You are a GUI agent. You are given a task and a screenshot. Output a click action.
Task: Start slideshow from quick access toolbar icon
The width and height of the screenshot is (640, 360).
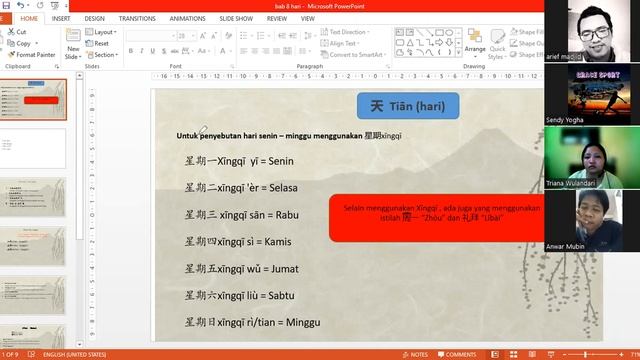click(54, 6)
